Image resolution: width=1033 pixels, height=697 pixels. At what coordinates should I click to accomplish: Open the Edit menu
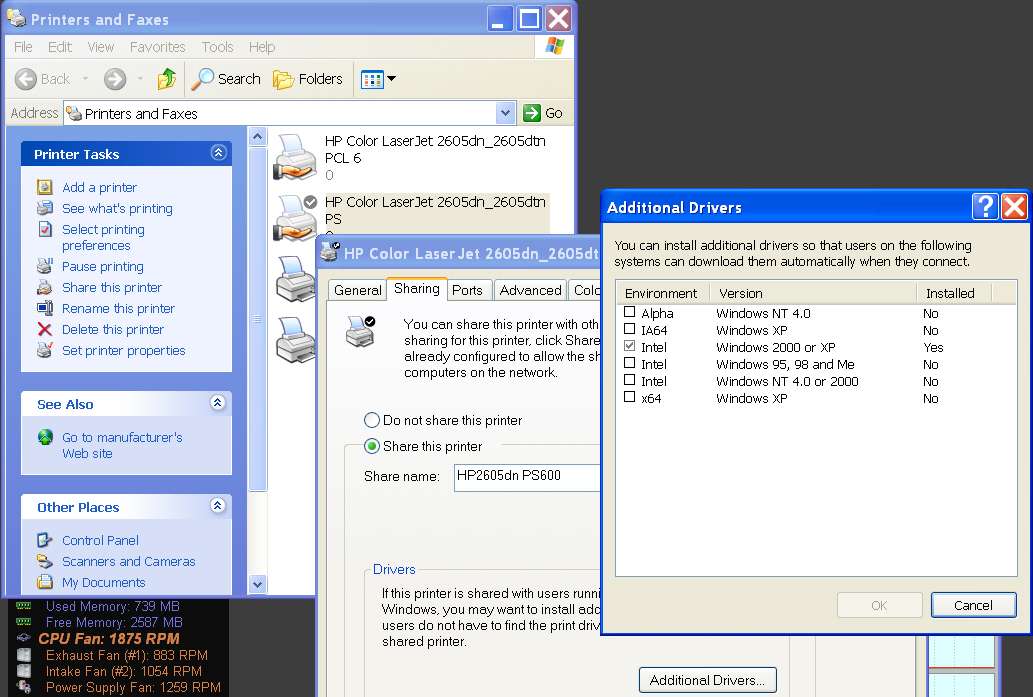click(x=59, y=47)
